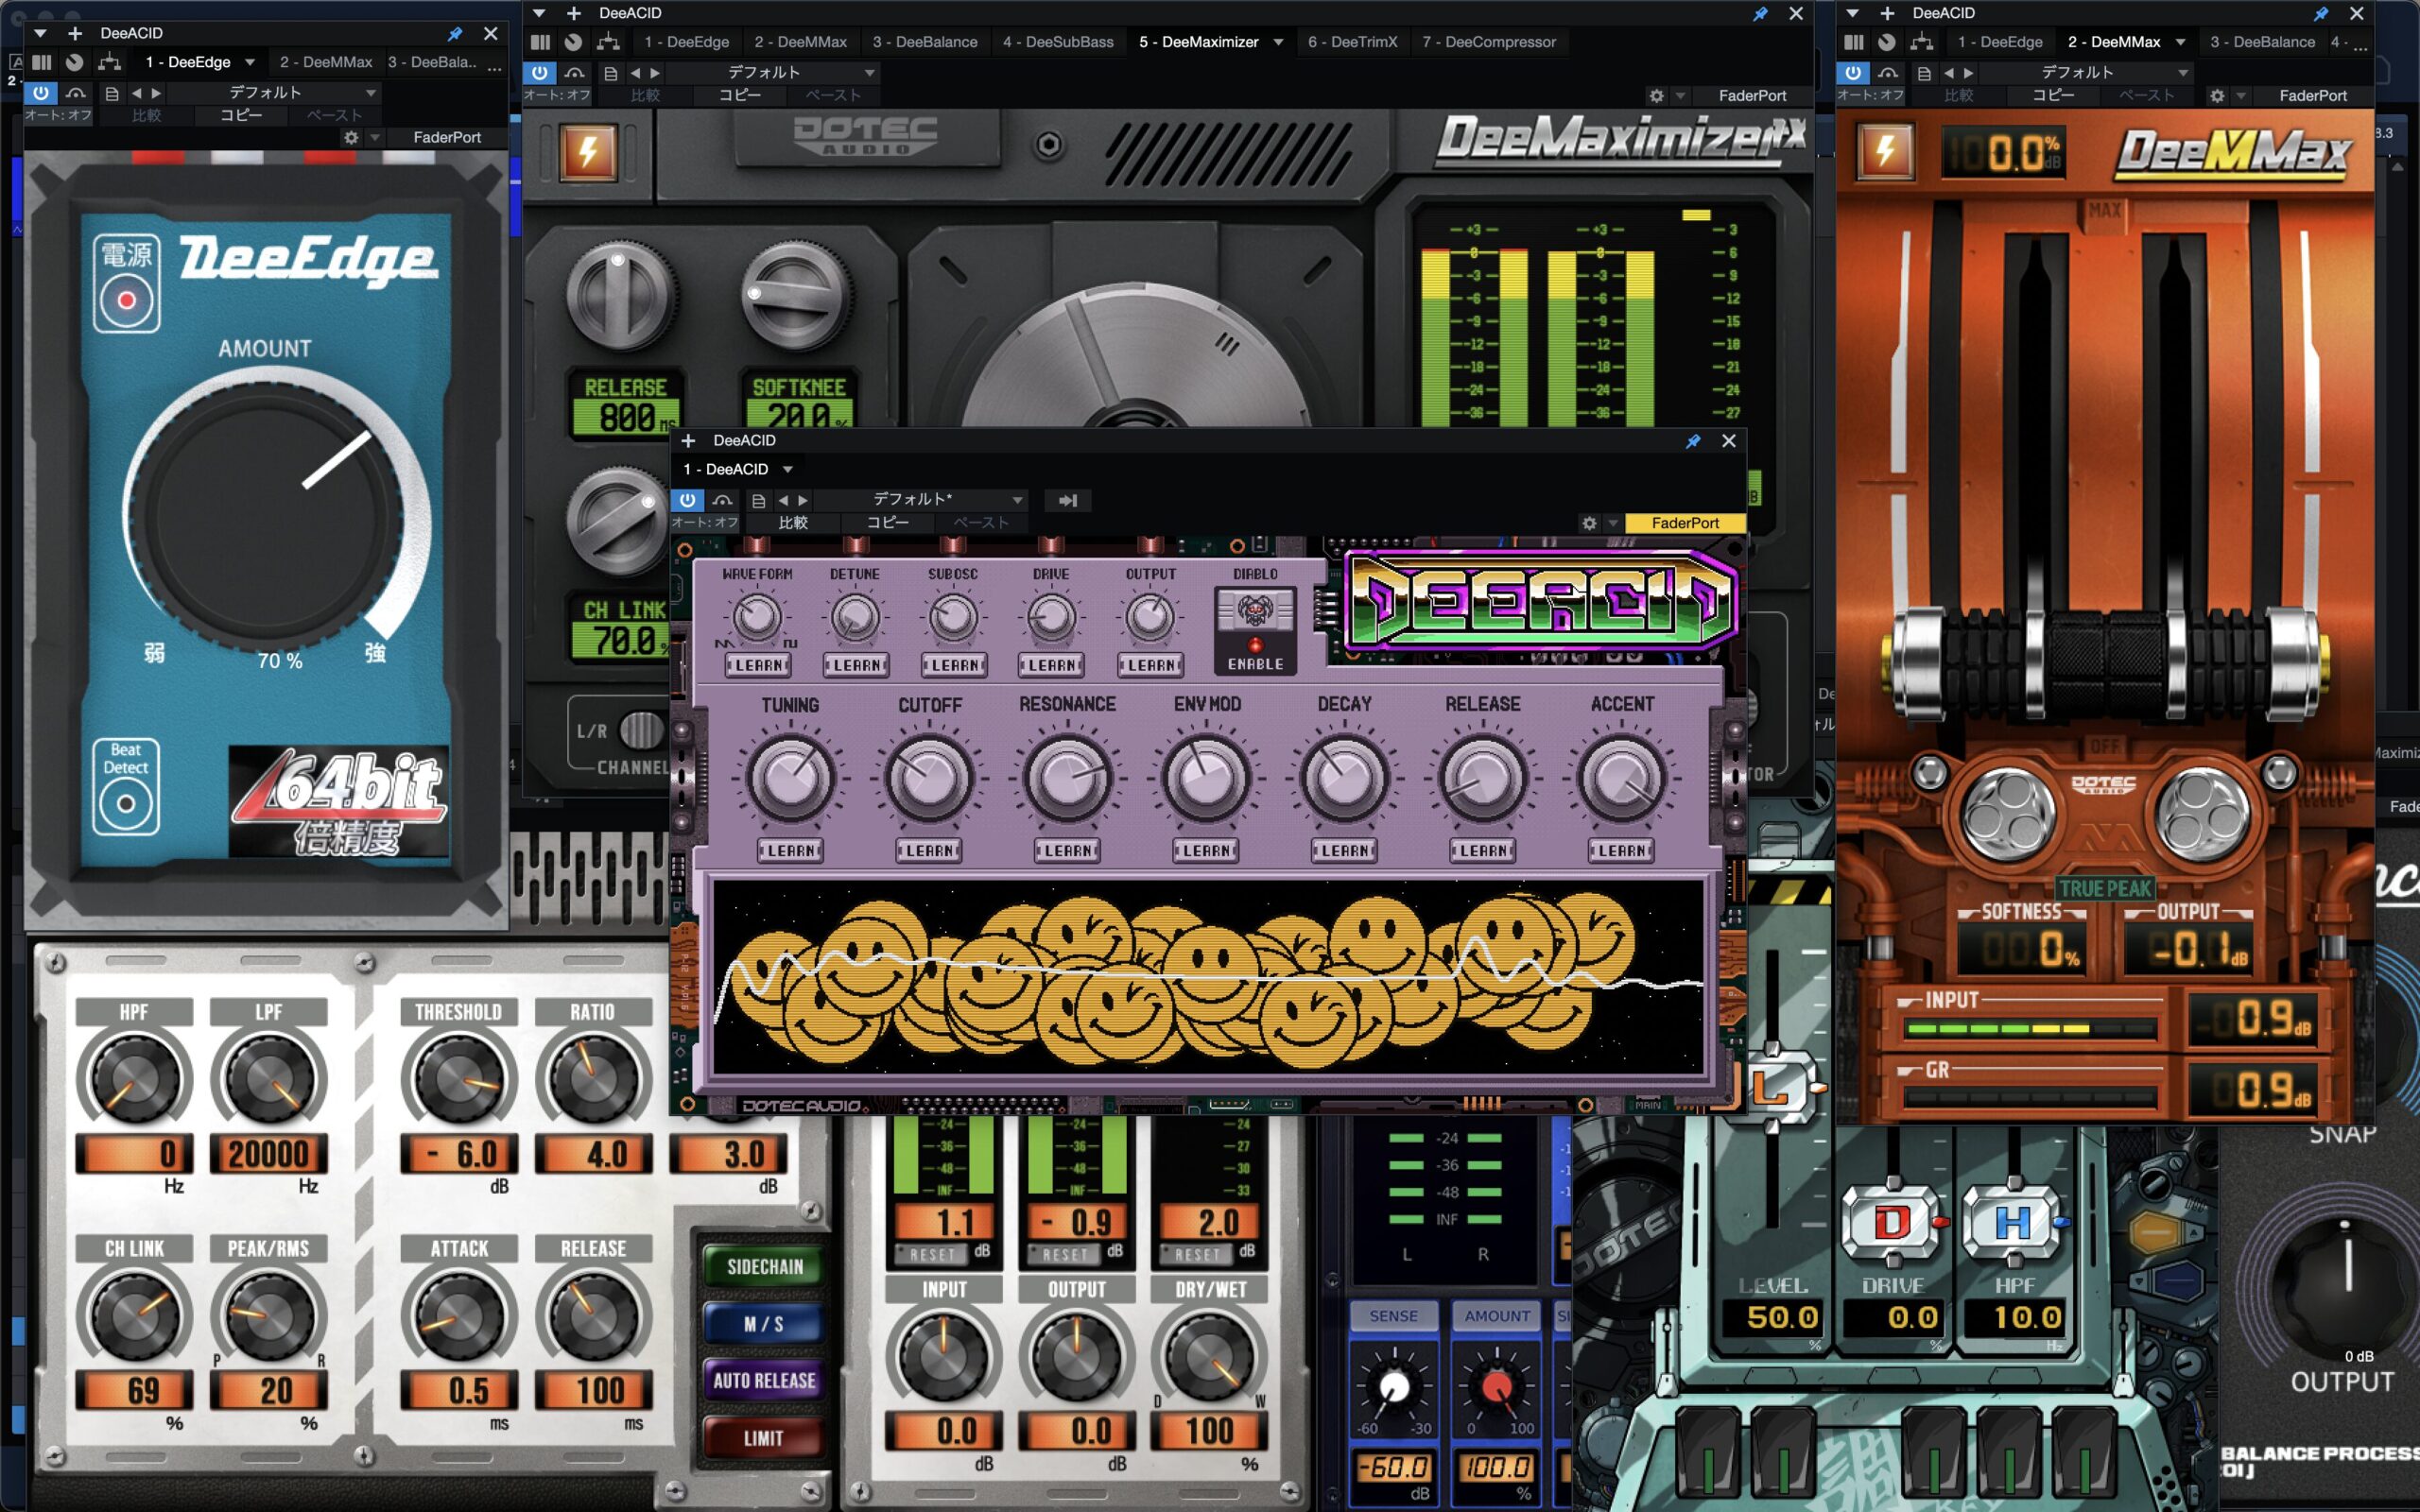Click LEARN under WAVE FORM knob

757,665
